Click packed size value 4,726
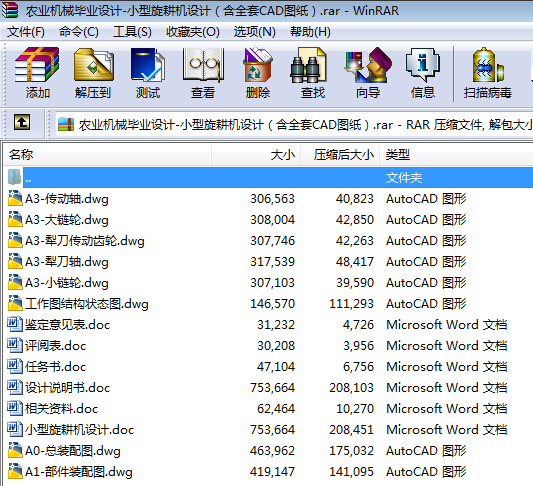 (x=358, y=325)
